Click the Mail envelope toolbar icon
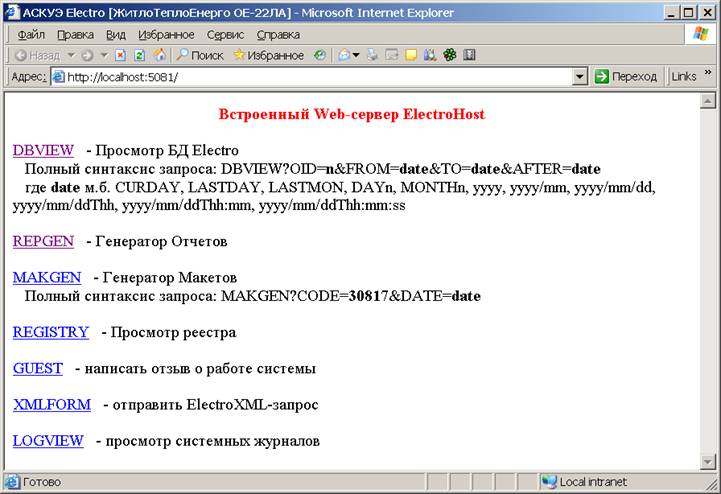721x494 pixels. (x=344, y=56)
